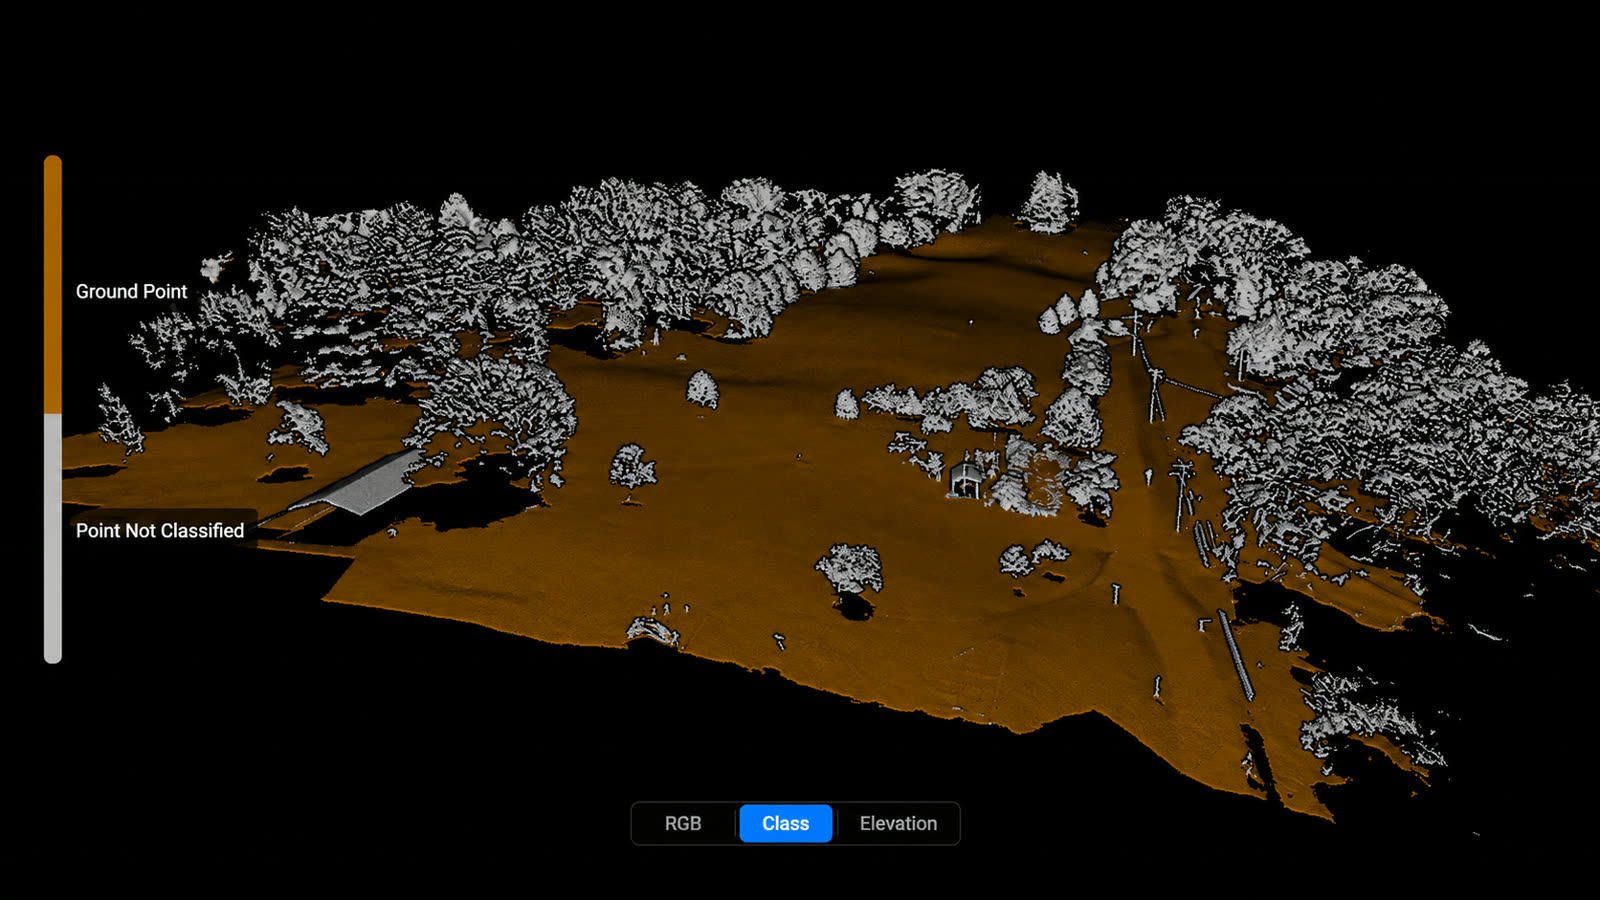
Task: Click the Ground Point legend label
Action: point(131,291)
